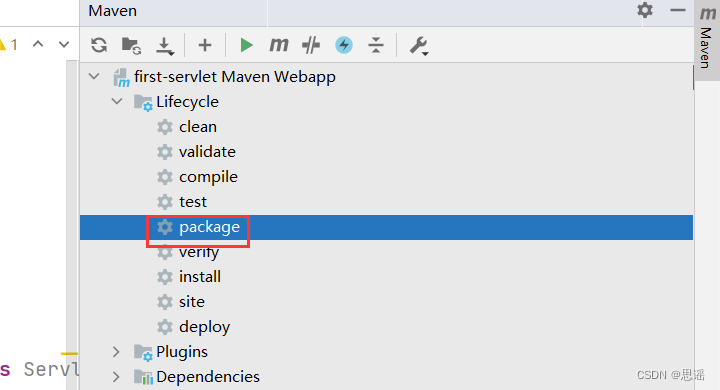Open Maven panel gear options
Image resolution: width=720 pixels, height=390 pixels.
(x=645, y=10)
